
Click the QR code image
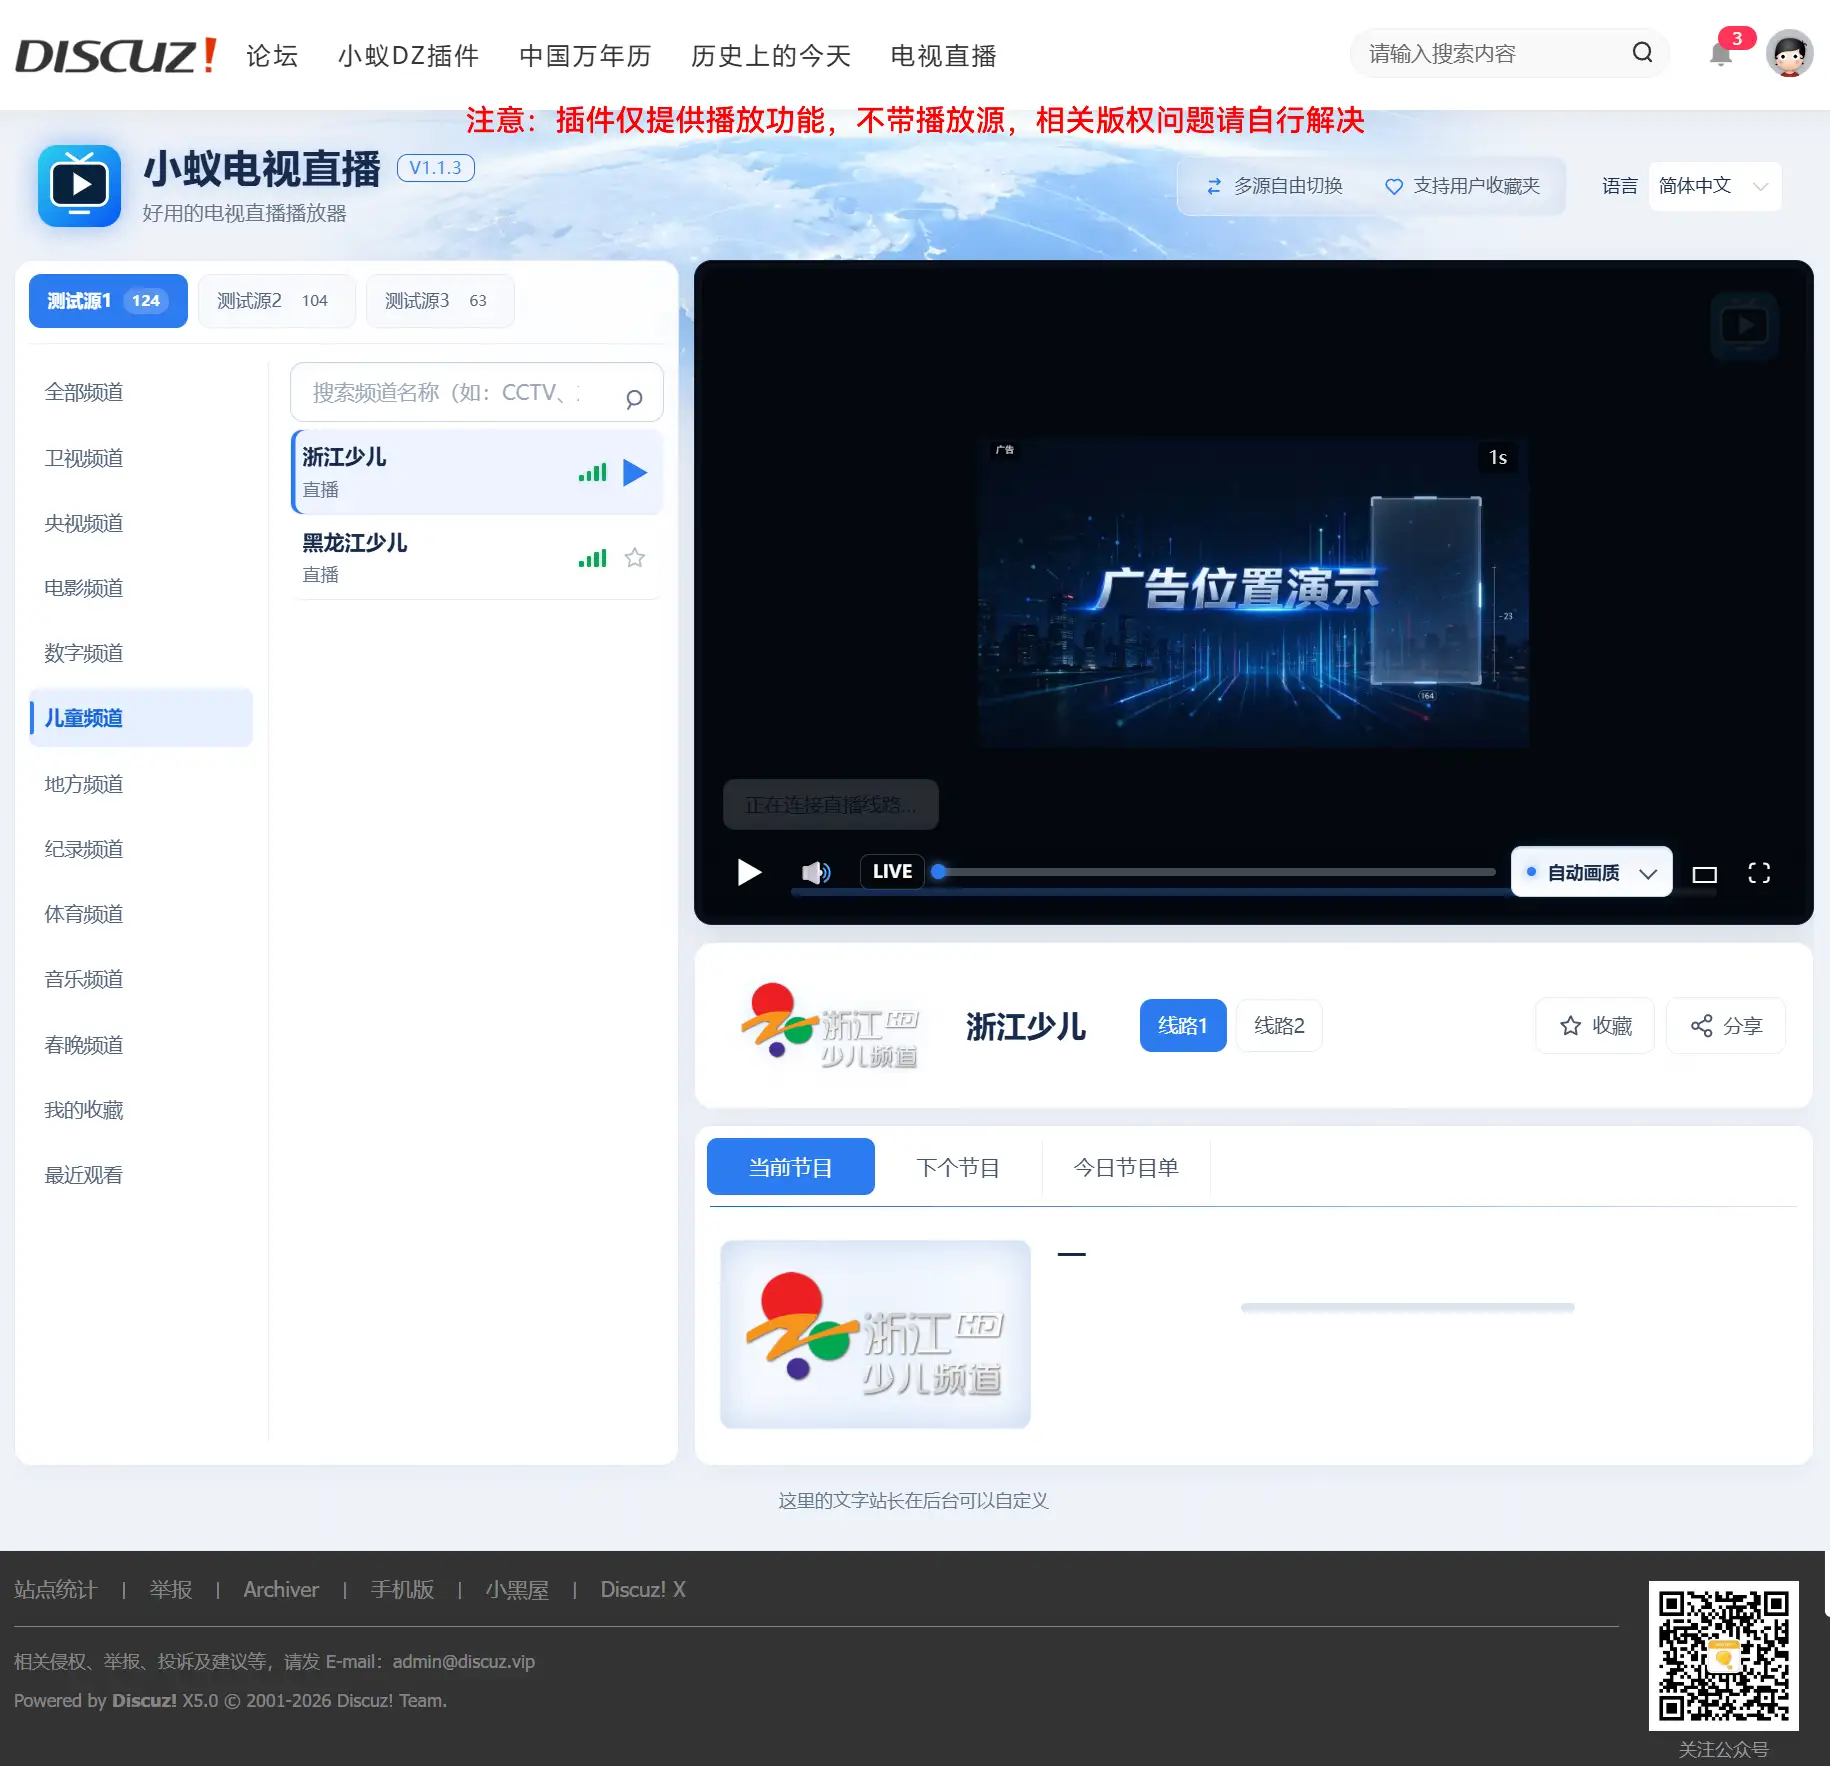pos(1723,1656)
